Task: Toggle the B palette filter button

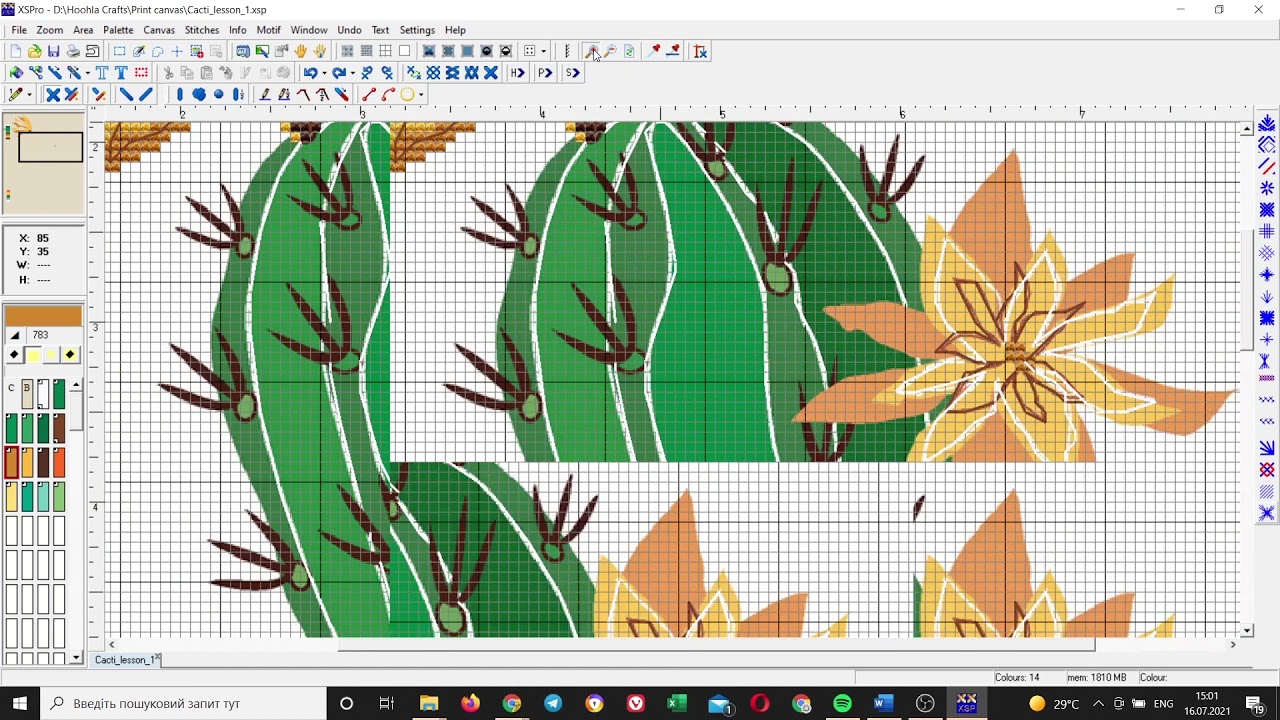Action: tap(27, 394)
